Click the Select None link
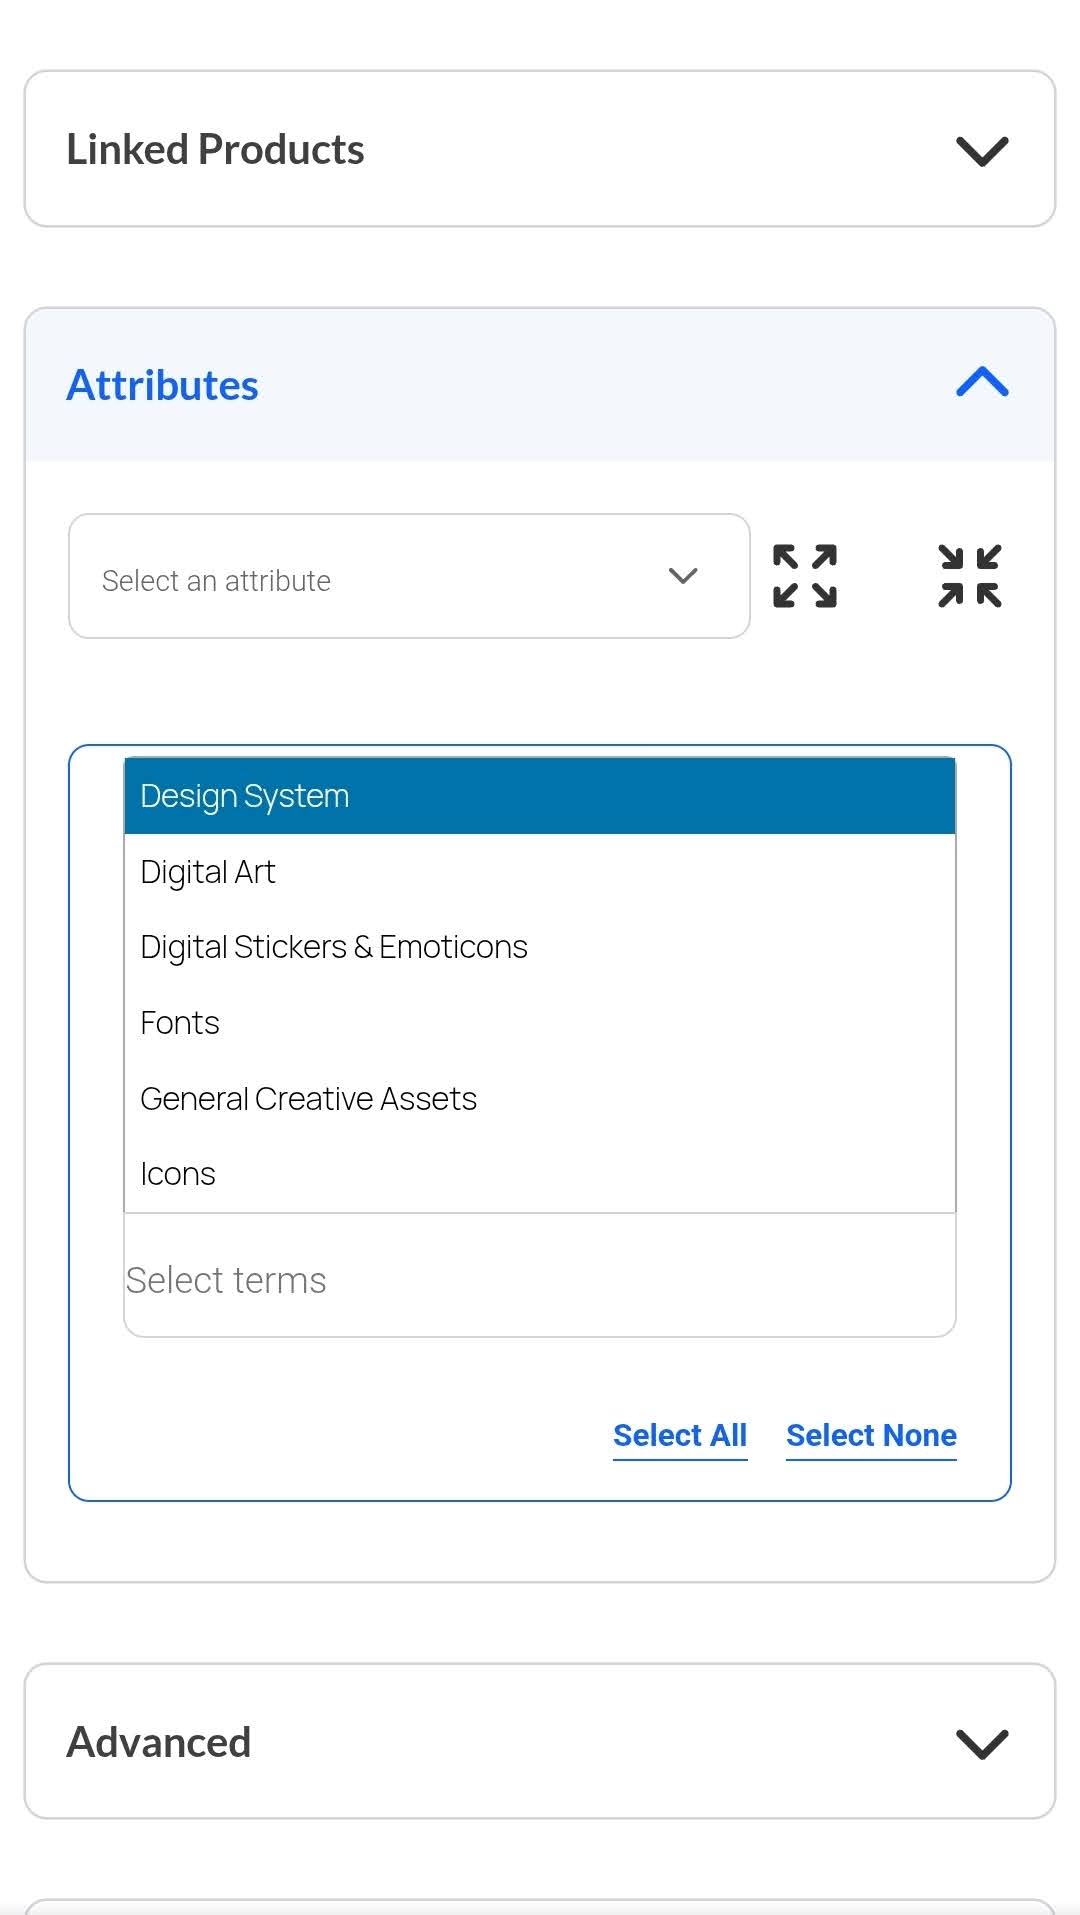Screen dimensions: 1080x1915 pyautogui.click(x=871, y=1436)
